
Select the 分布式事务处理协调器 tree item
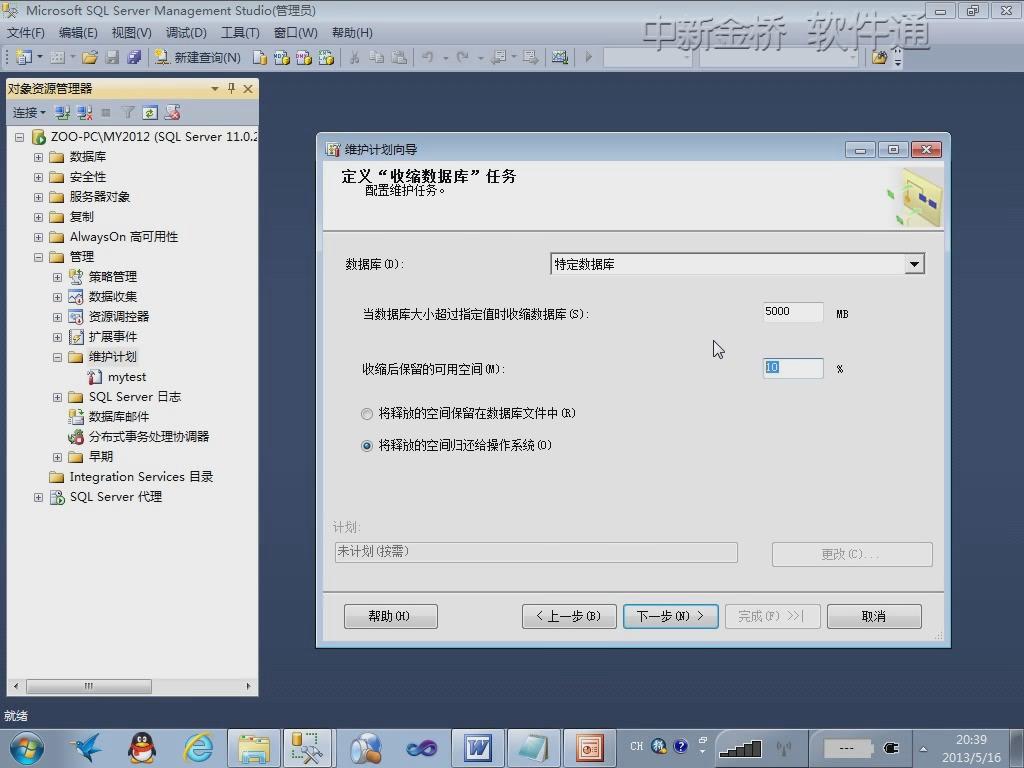(x=149, y=437)
